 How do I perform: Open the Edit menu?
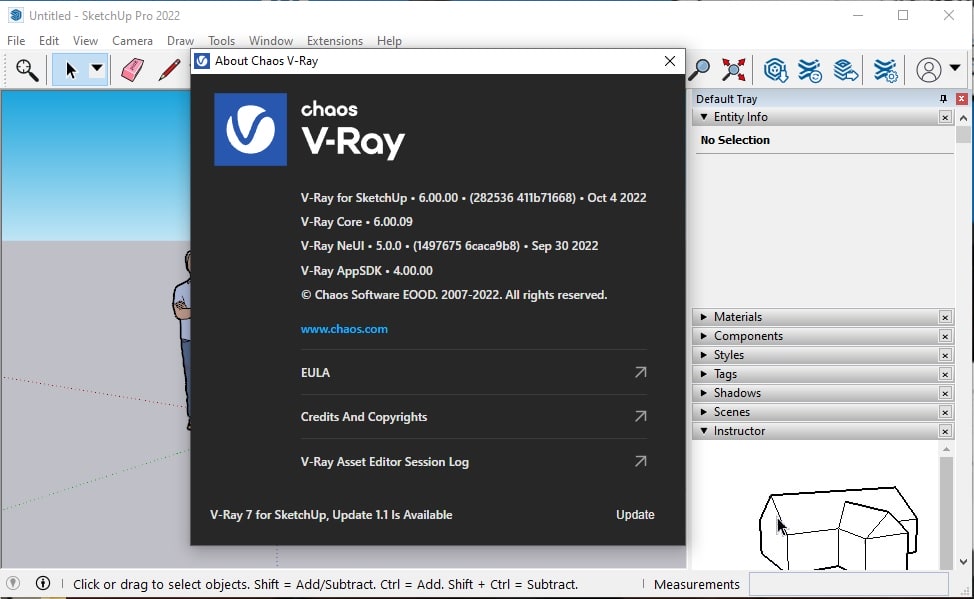point(48,40)
